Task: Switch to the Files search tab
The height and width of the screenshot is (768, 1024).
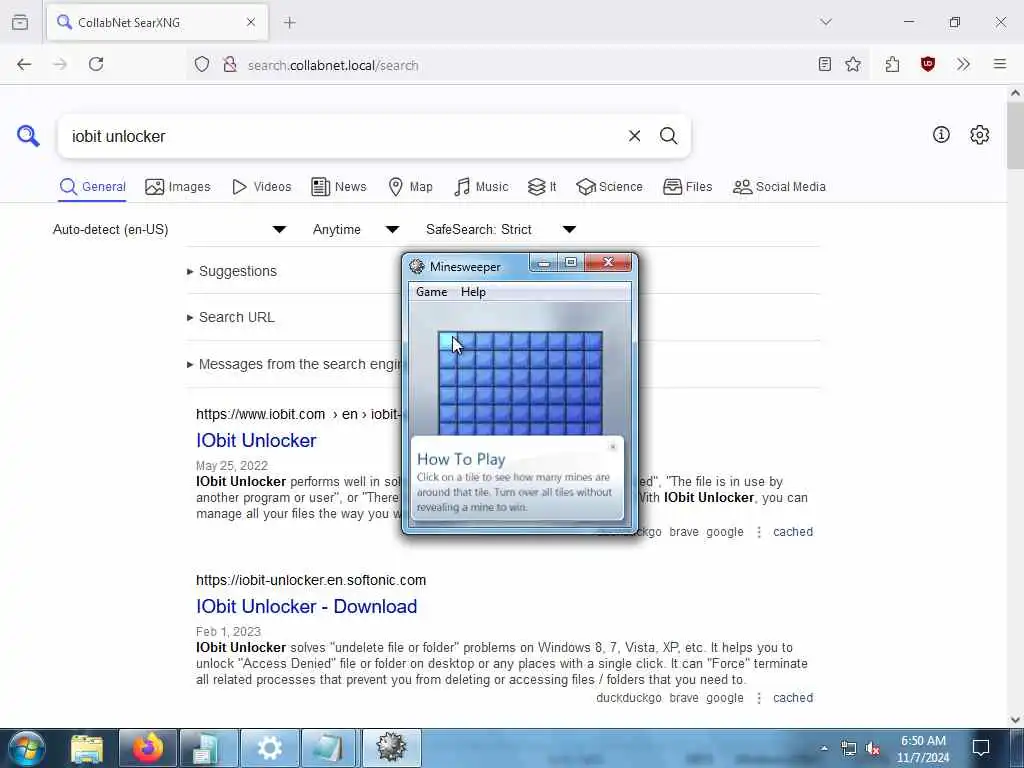Action: 688,187
